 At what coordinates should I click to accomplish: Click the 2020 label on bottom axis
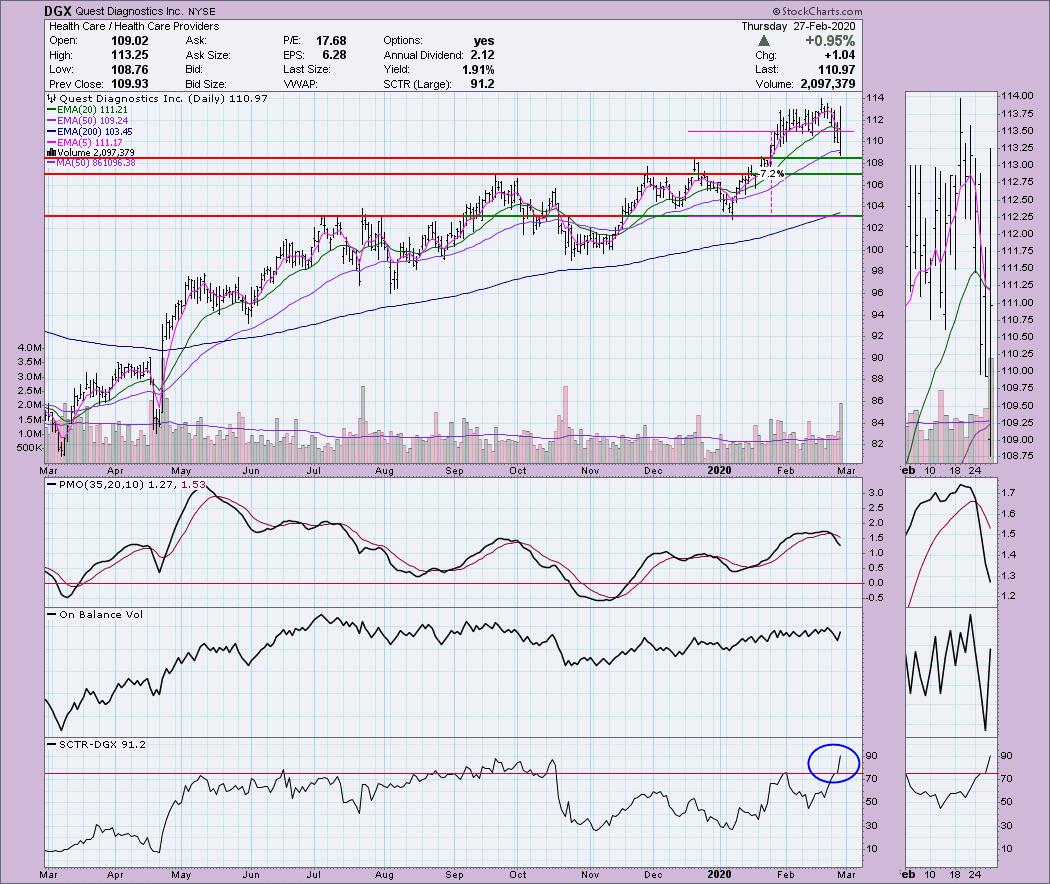point(719,874)
